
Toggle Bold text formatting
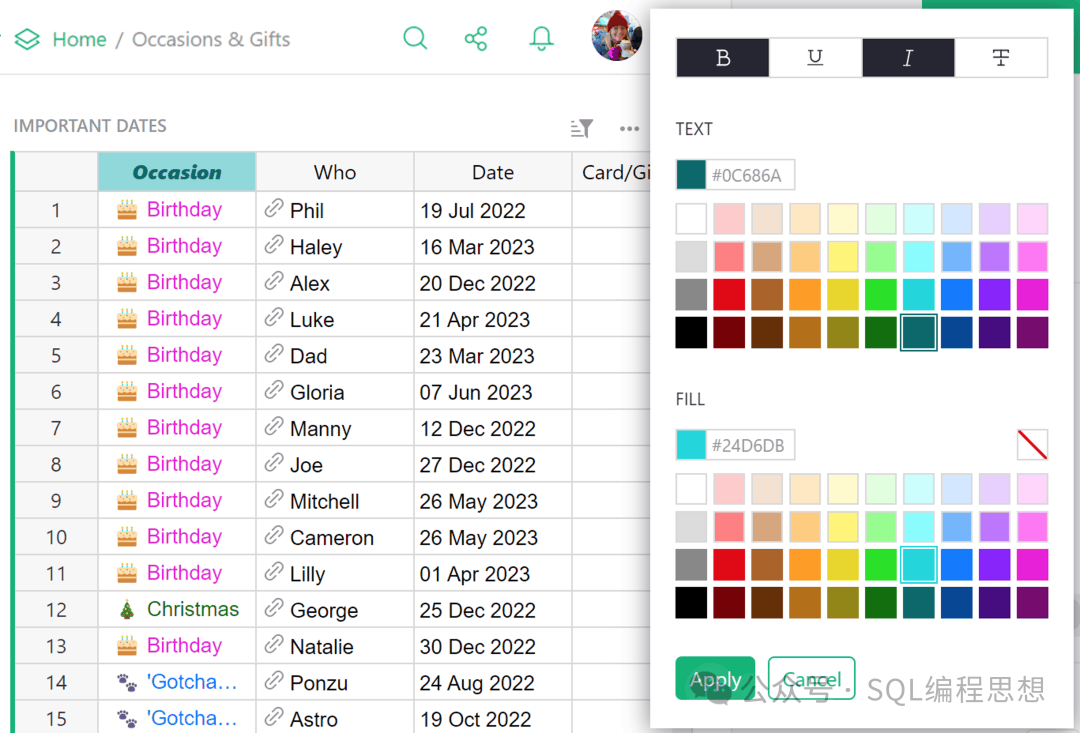(723, 58)
